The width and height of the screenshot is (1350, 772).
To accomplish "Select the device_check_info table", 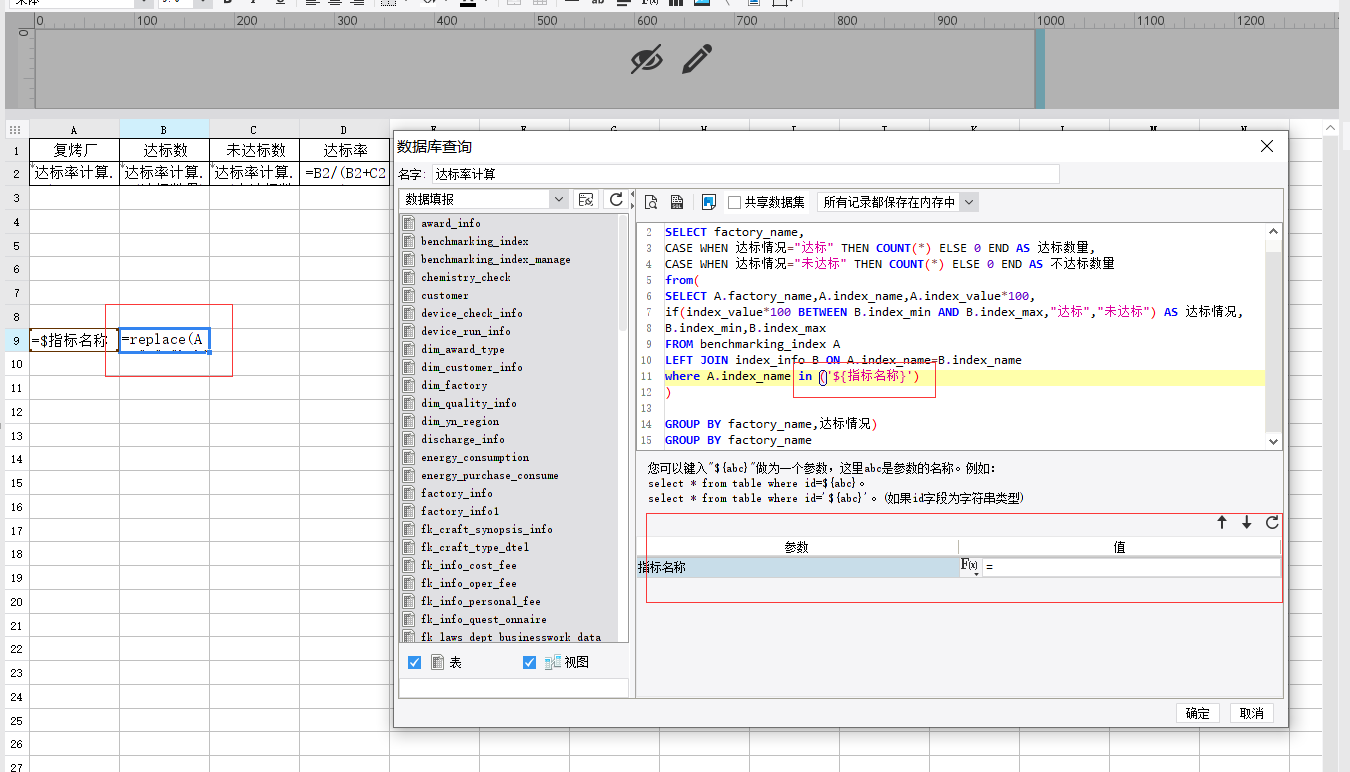I will 471,313.
